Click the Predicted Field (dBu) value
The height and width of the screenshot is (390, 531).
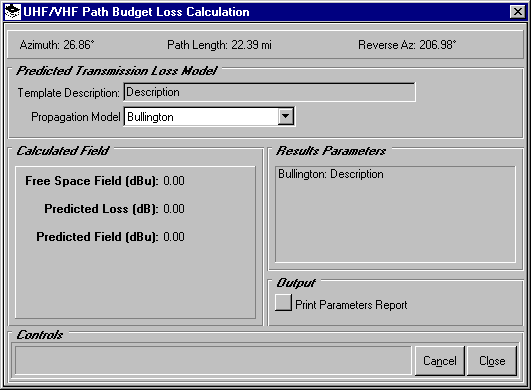pos(174,237)
